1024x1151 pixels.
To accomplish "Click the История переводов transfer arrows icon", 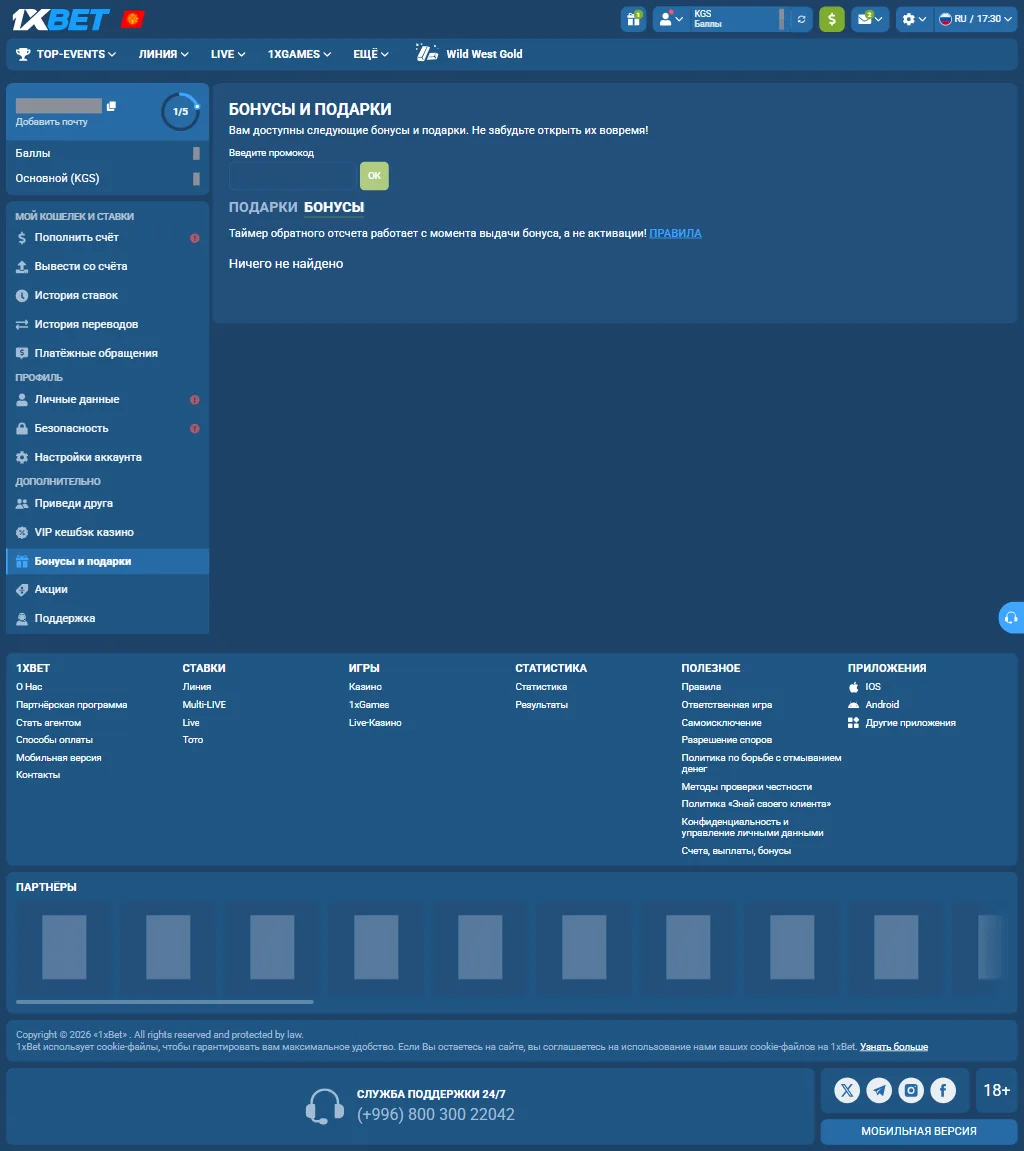I will (22, 324).
